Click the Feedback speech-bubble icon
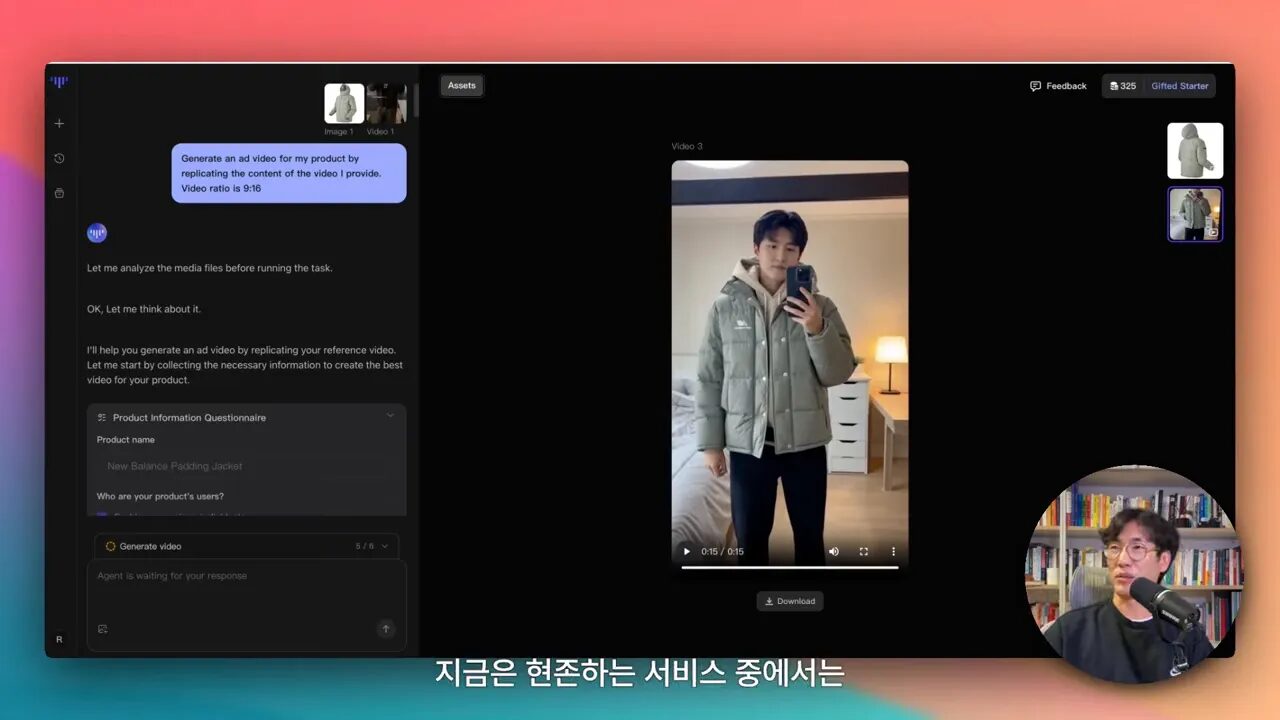This screenshot has width=1280, height=720. click(x=1035, y=86)
